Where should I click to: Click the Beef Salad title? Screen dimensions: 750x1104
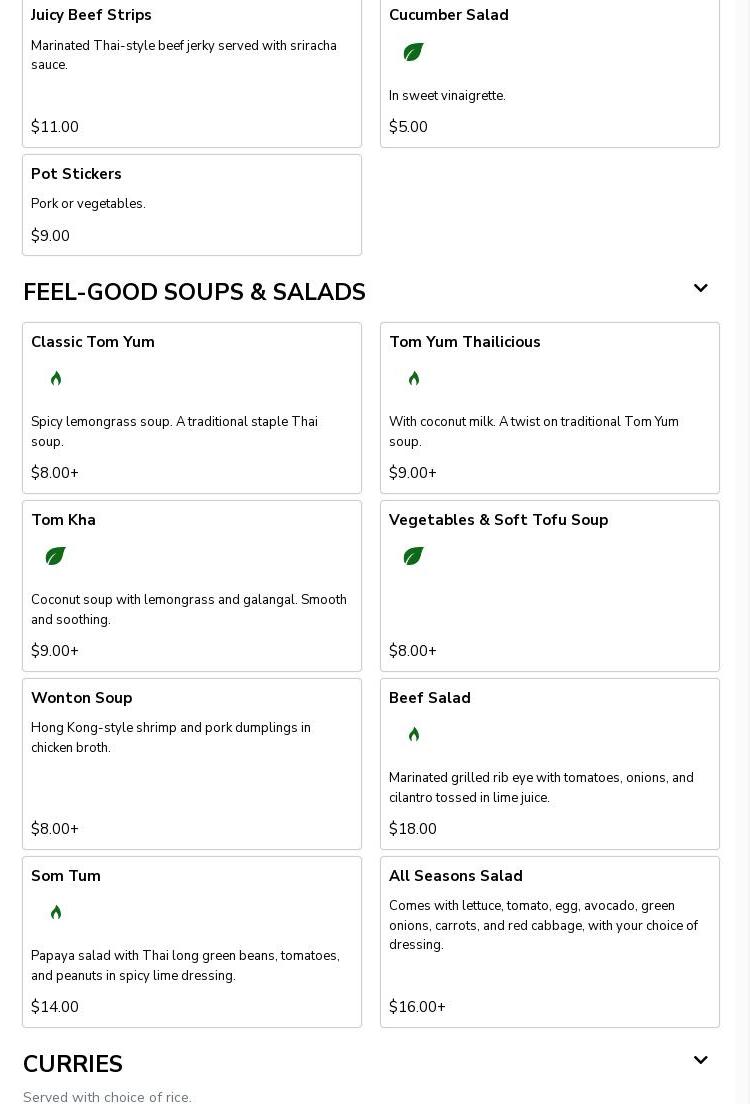coord(430,698)
